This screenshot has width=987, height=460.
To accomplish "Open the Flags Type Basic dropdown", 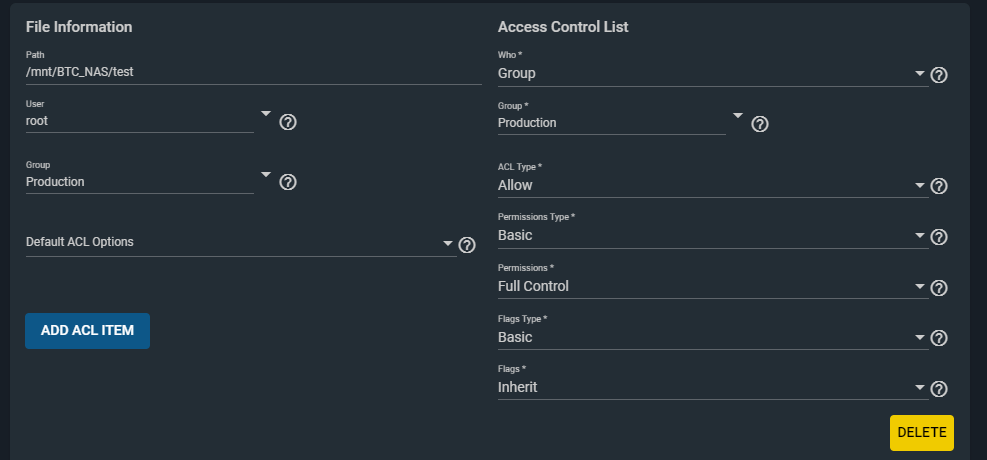I will [713, 337].
